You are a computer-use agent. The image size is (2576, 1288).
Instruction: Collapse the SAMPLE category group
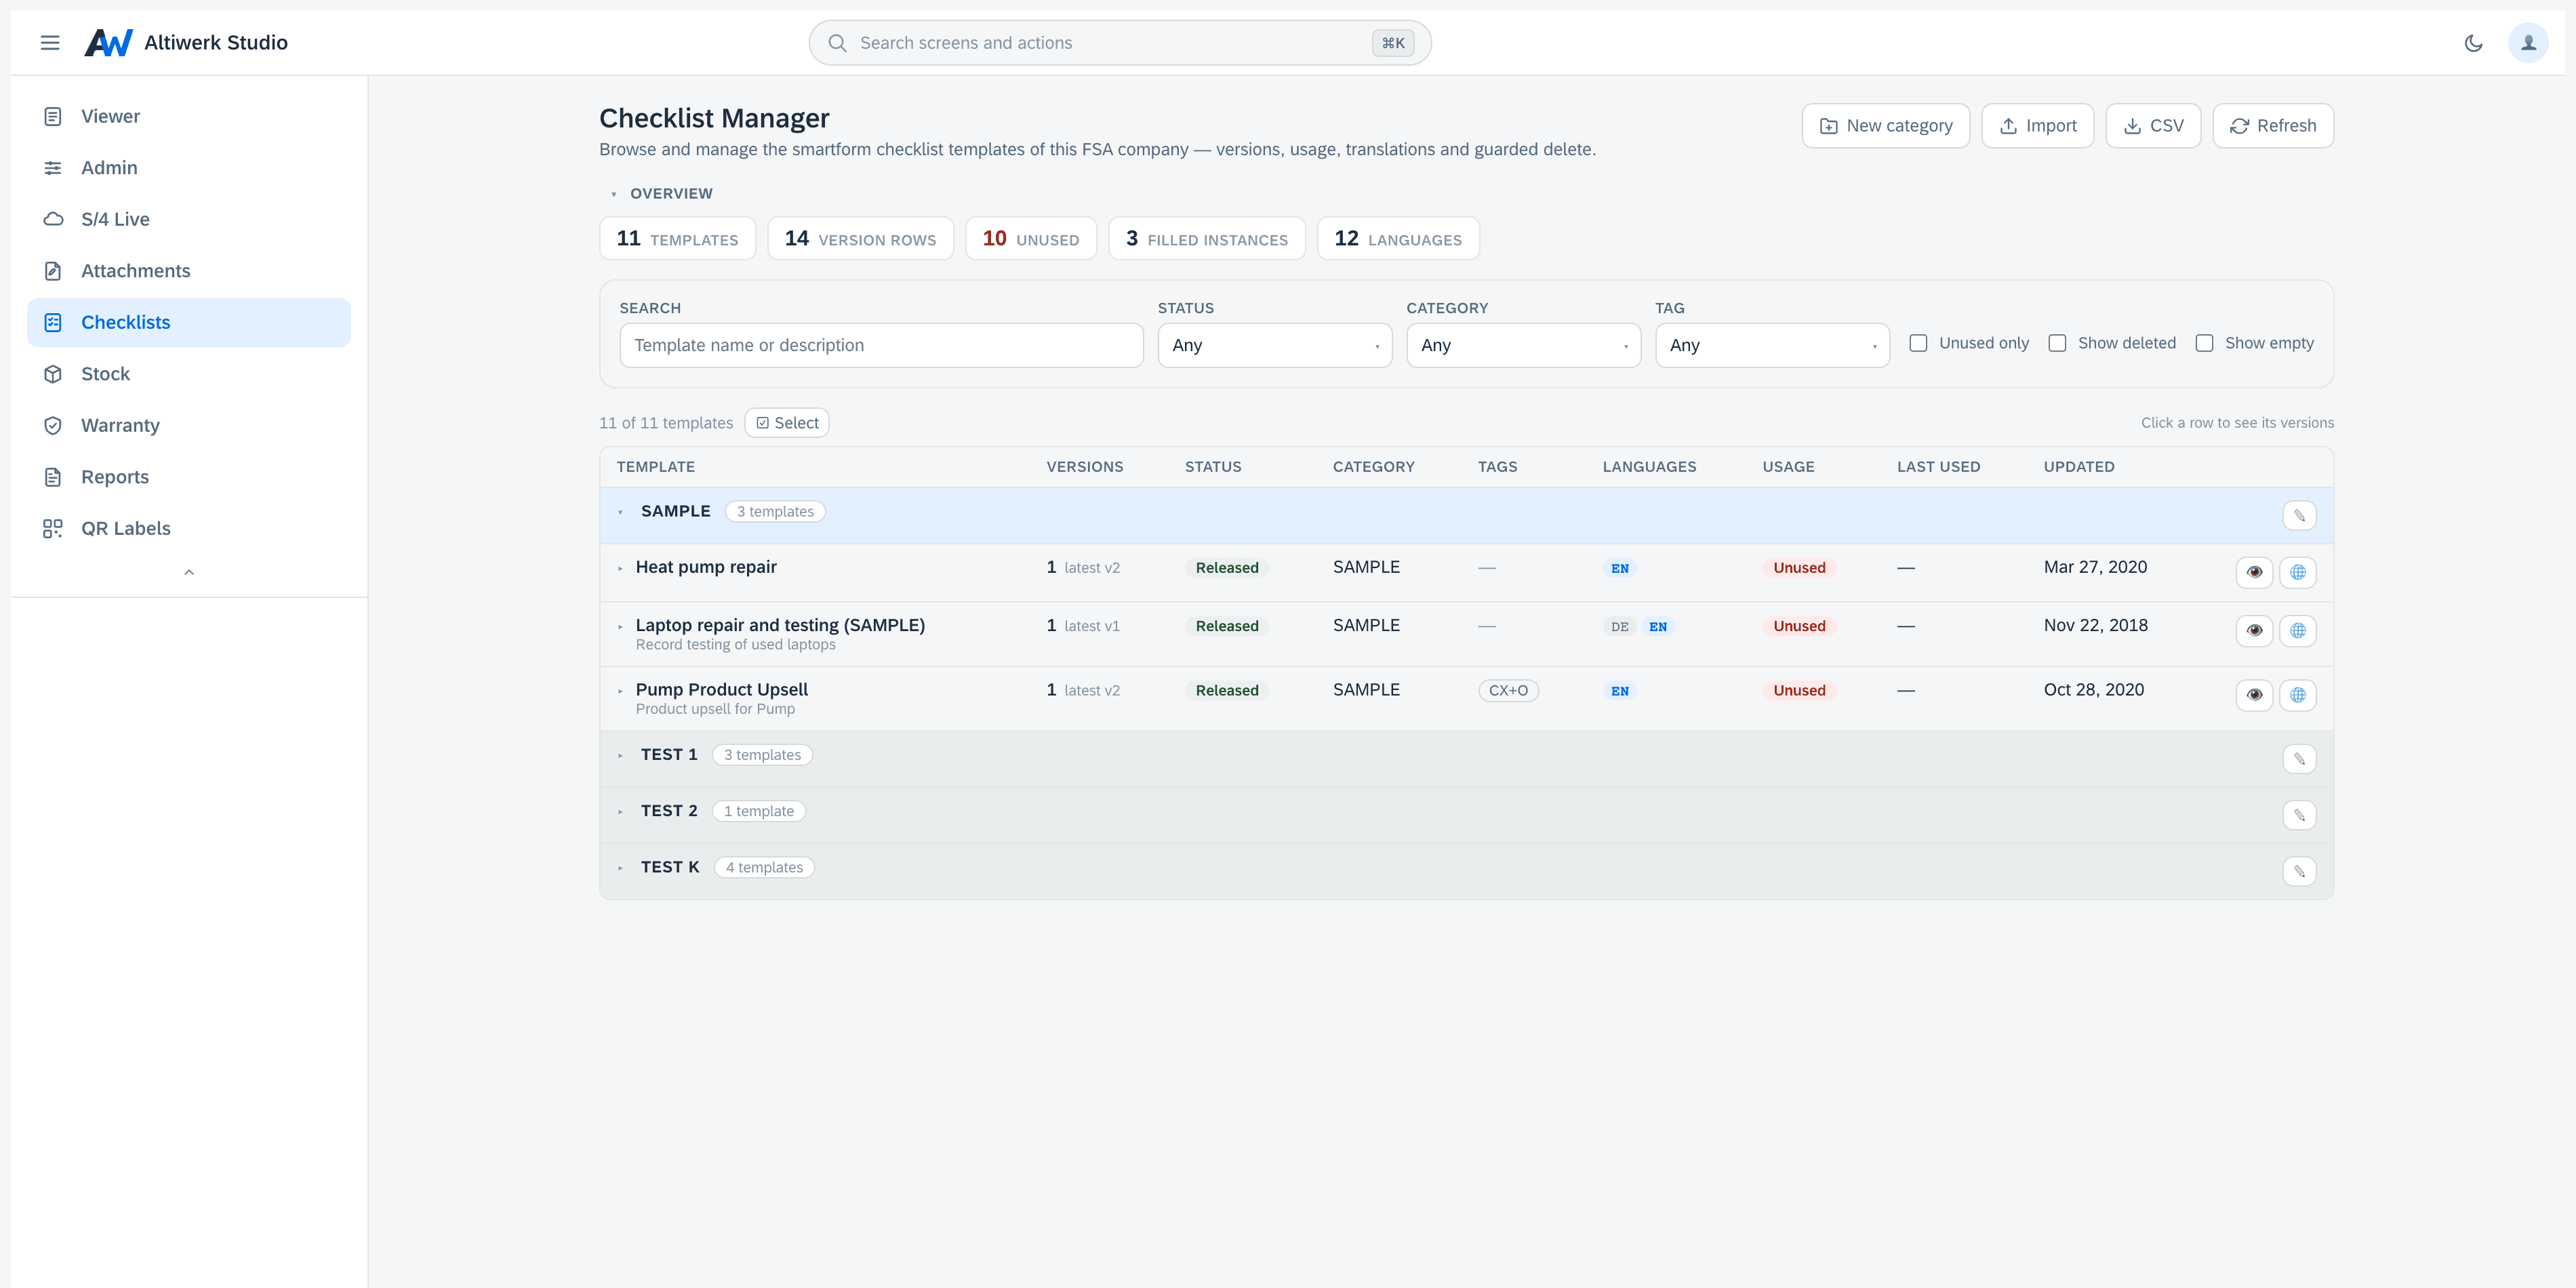pyautogui.click(x=620, y=512)
